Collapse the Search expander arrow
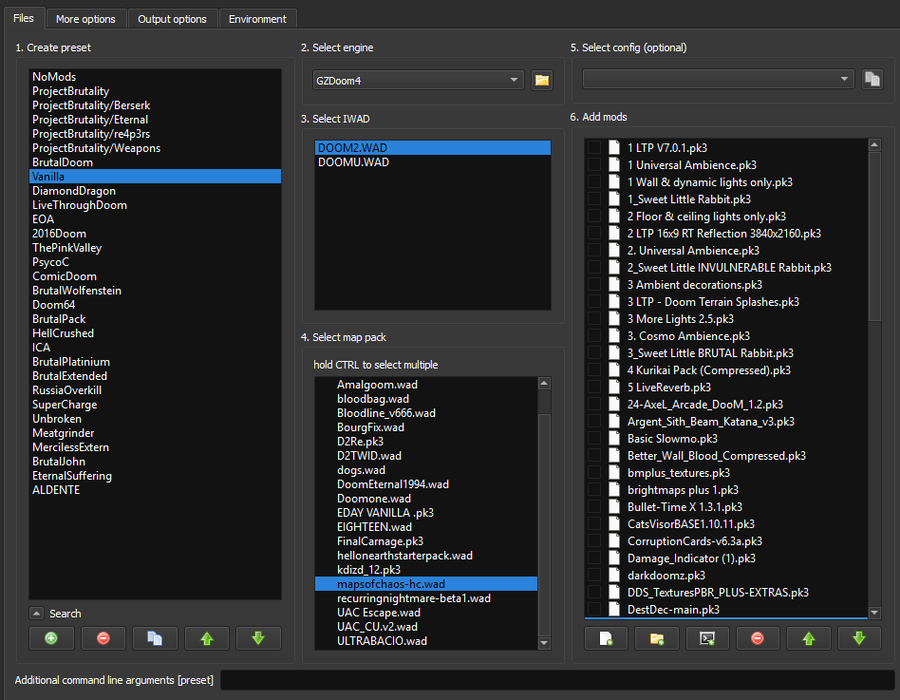This screenshot has height=700, width=900. click(36, 613)
